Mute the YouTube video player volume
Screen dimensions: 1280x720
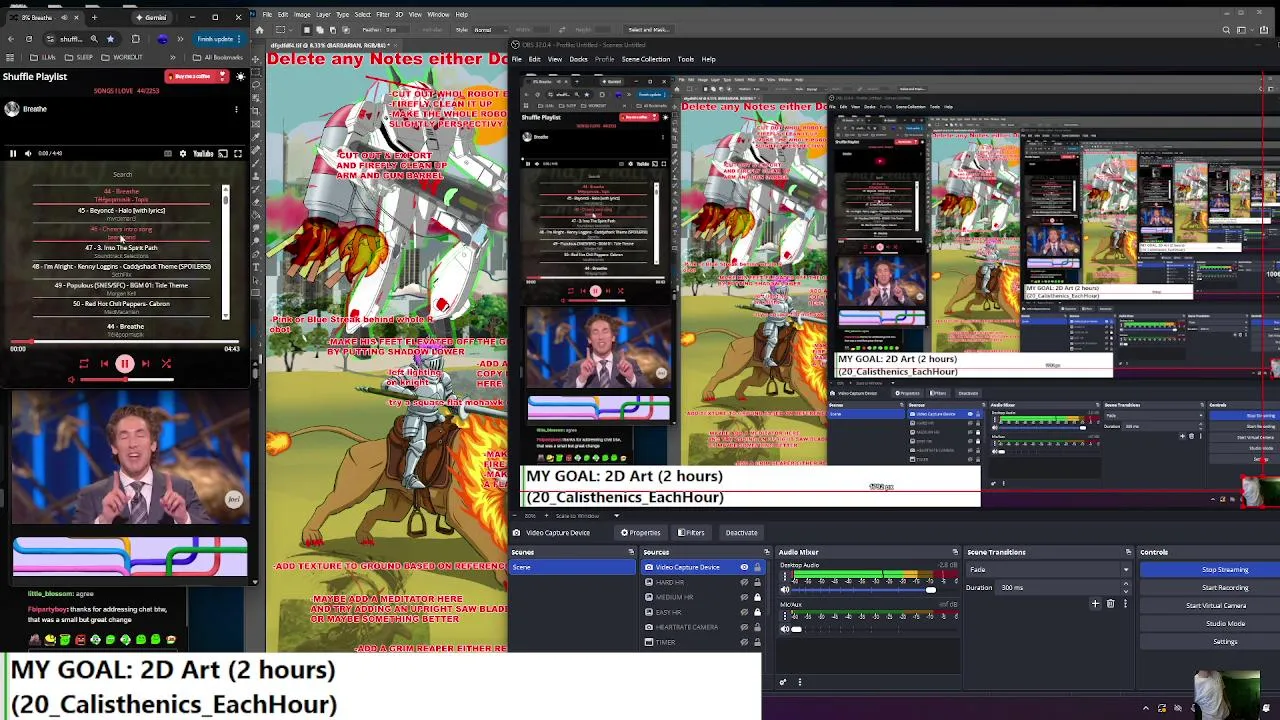tap(28, 153)
